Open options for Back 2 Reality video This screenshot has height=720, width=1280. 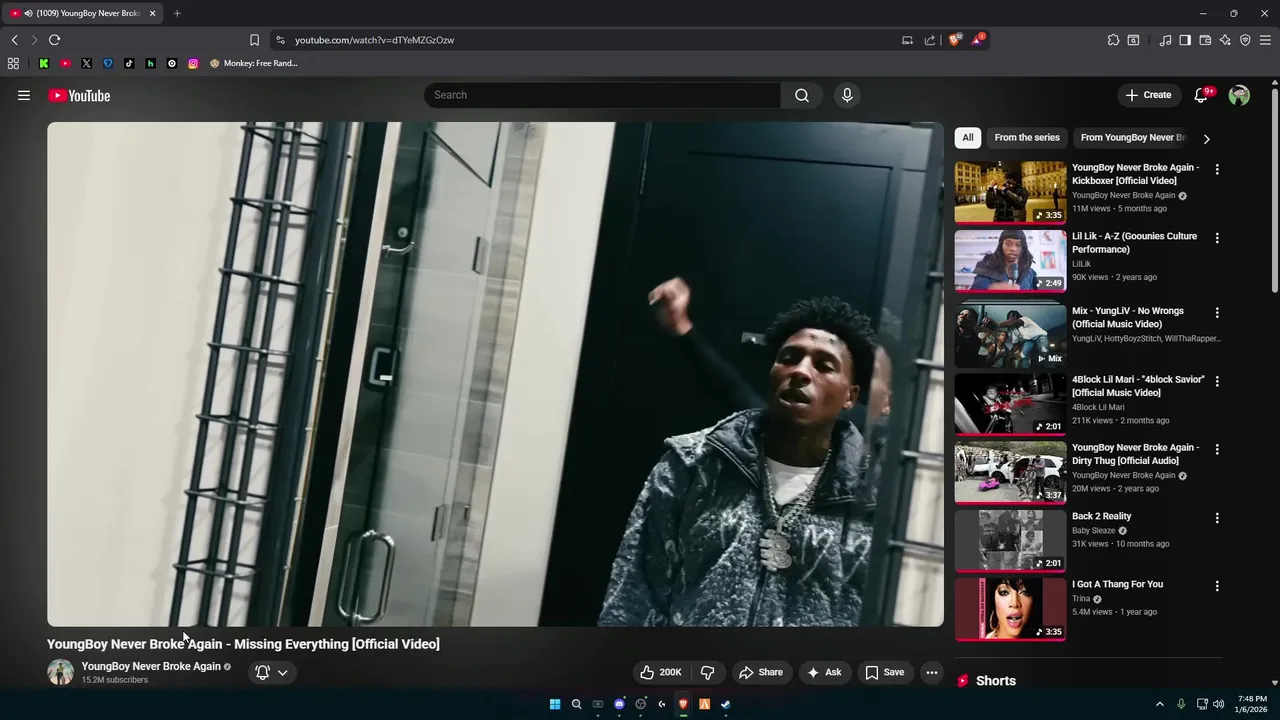tap(1217, 518)
